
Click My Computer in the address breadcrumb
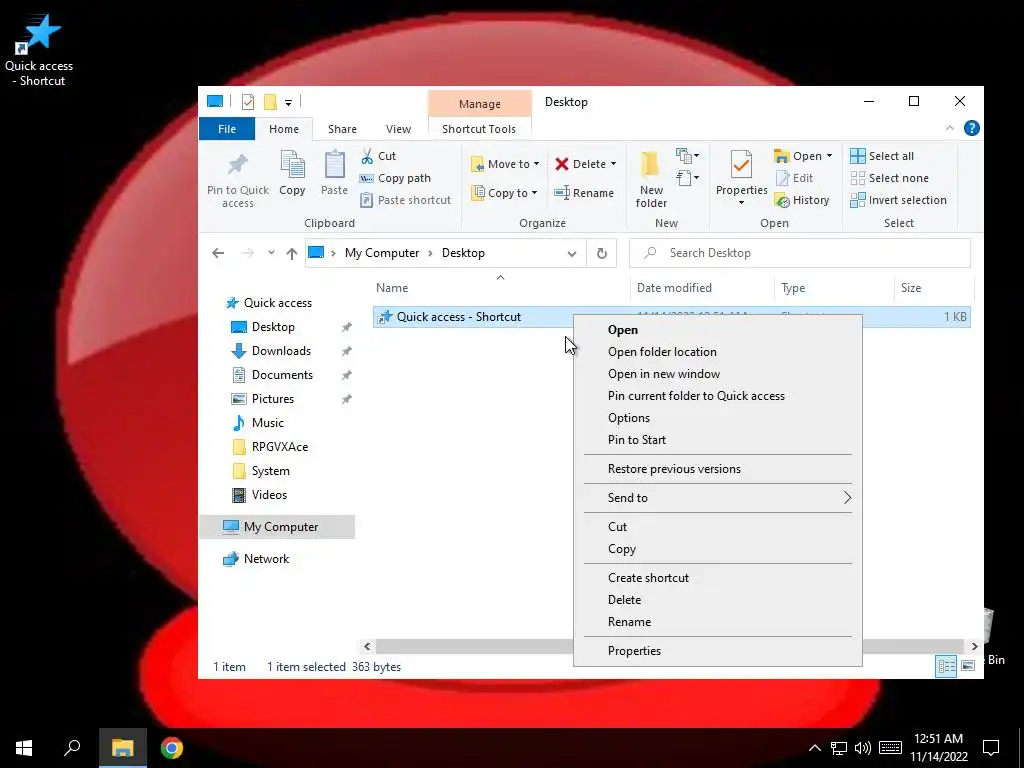(x=382, y=253)
